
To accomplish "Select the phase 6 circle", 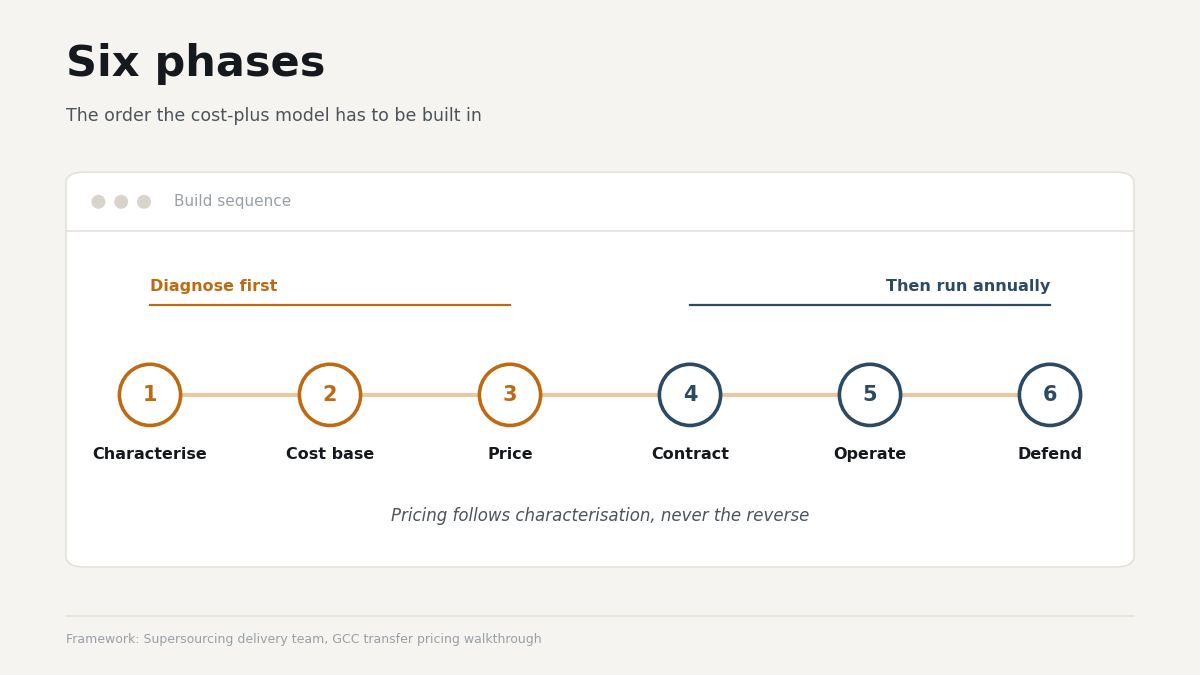I will (x=1050, y=395).
